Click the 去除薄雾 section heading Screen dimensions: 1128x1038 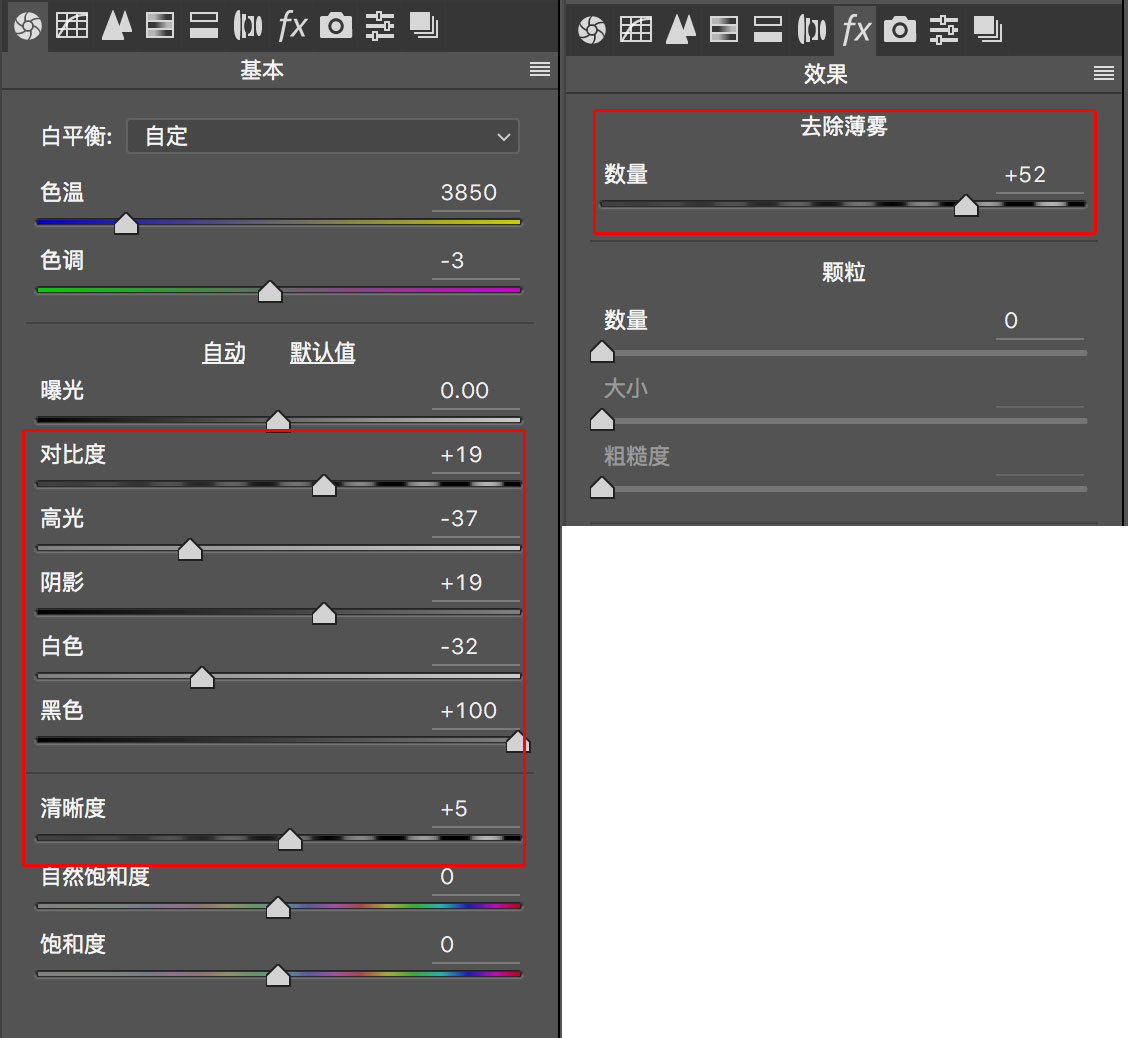[x=843, y=127]
